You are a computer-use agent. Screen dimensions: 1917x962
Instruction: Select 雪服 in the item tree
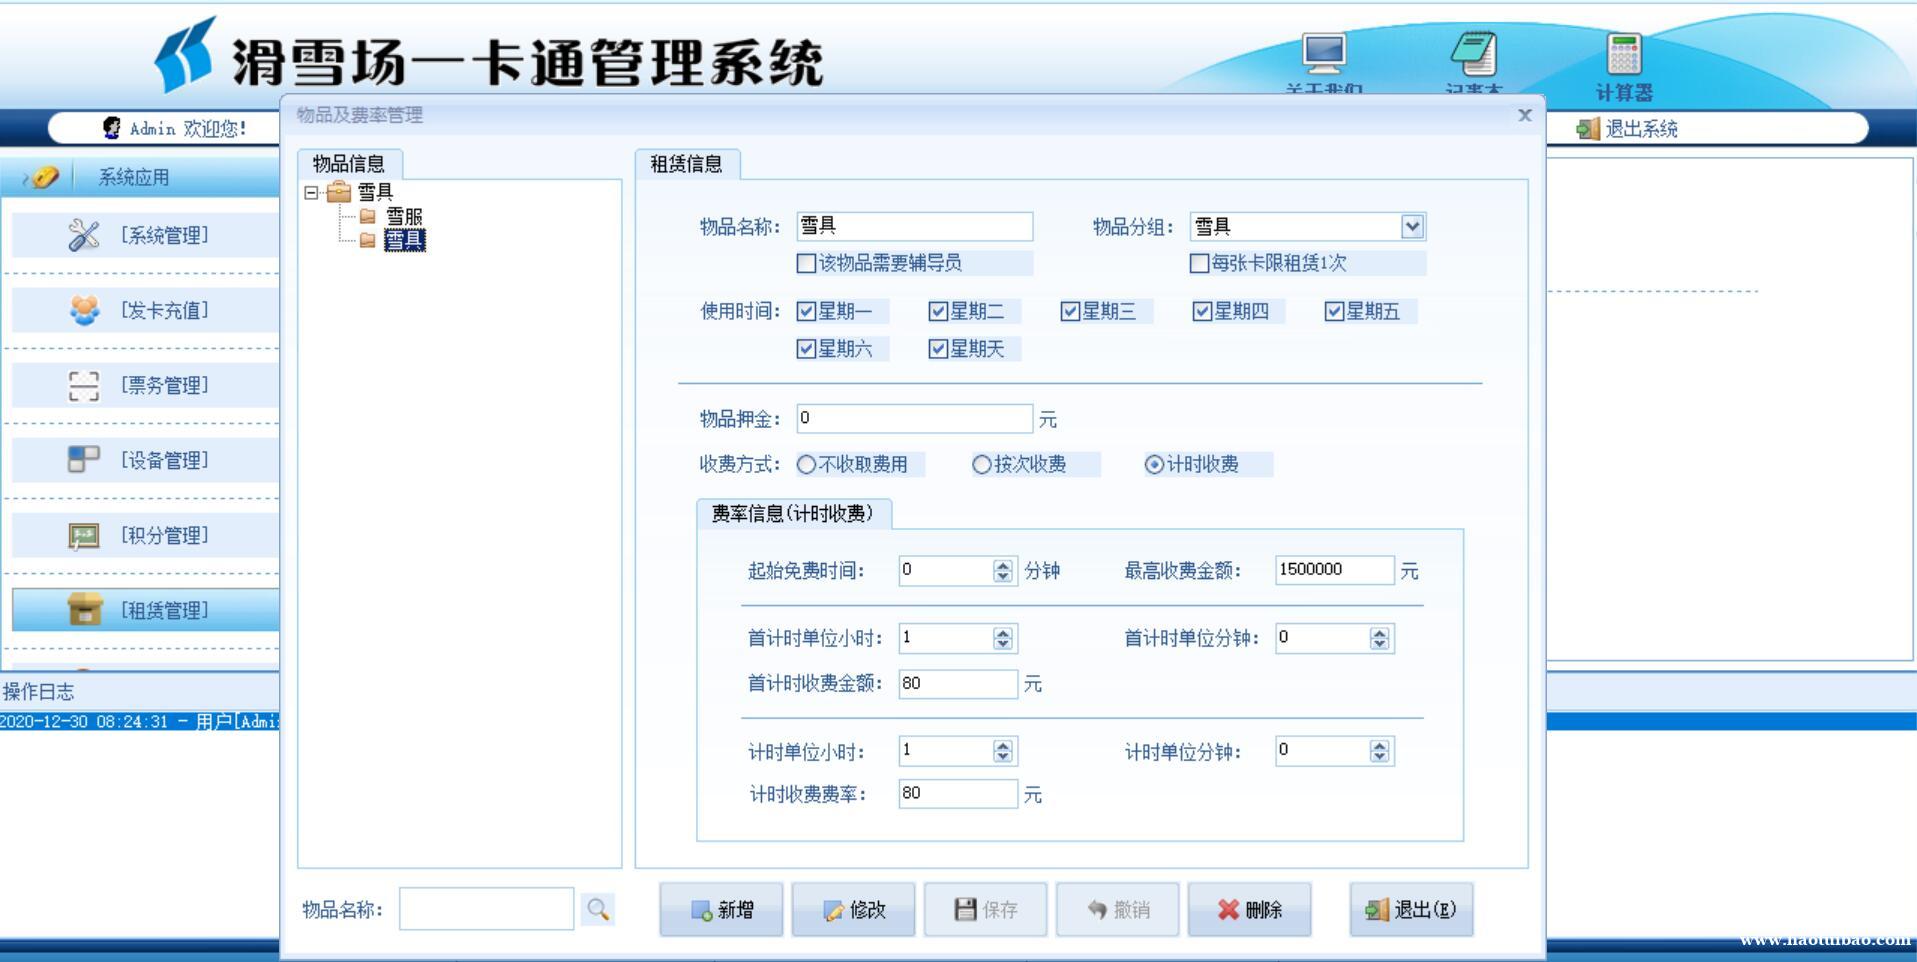[404, 216]
